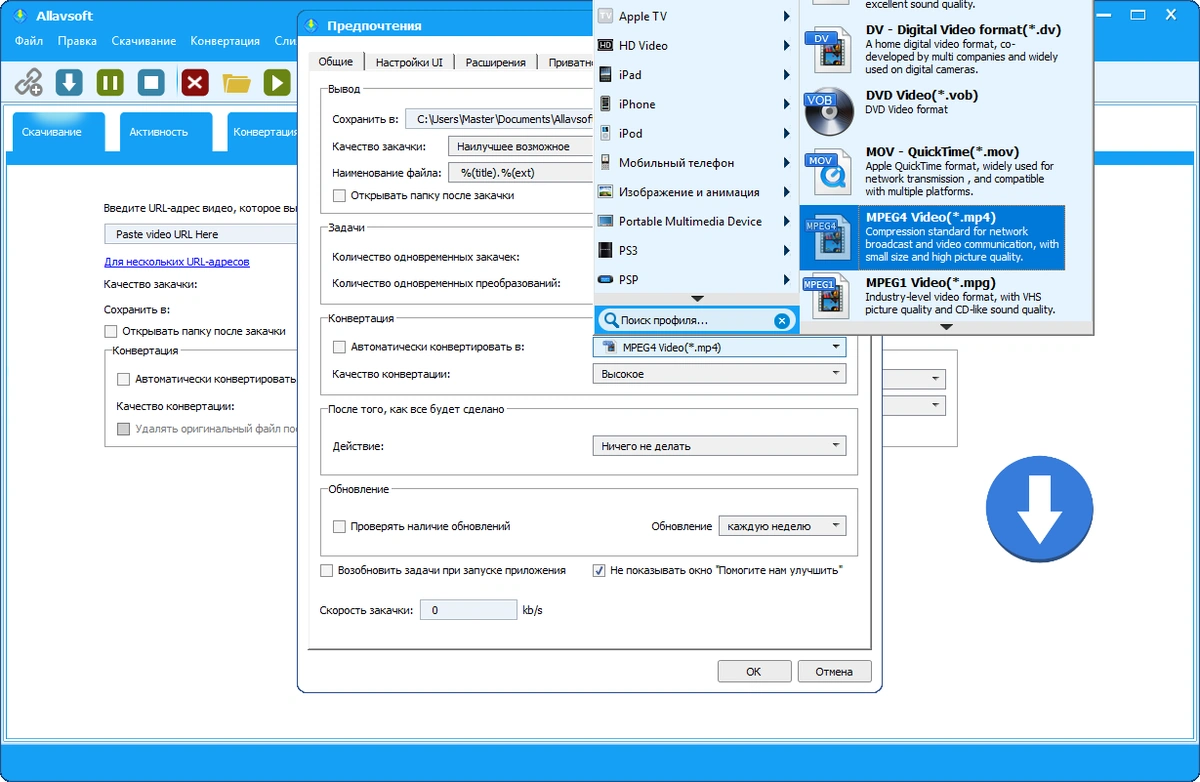The width and height of the screenshot is (1200, 782).
Task: Click OK button in Preferences
Action: click(754, 672)
